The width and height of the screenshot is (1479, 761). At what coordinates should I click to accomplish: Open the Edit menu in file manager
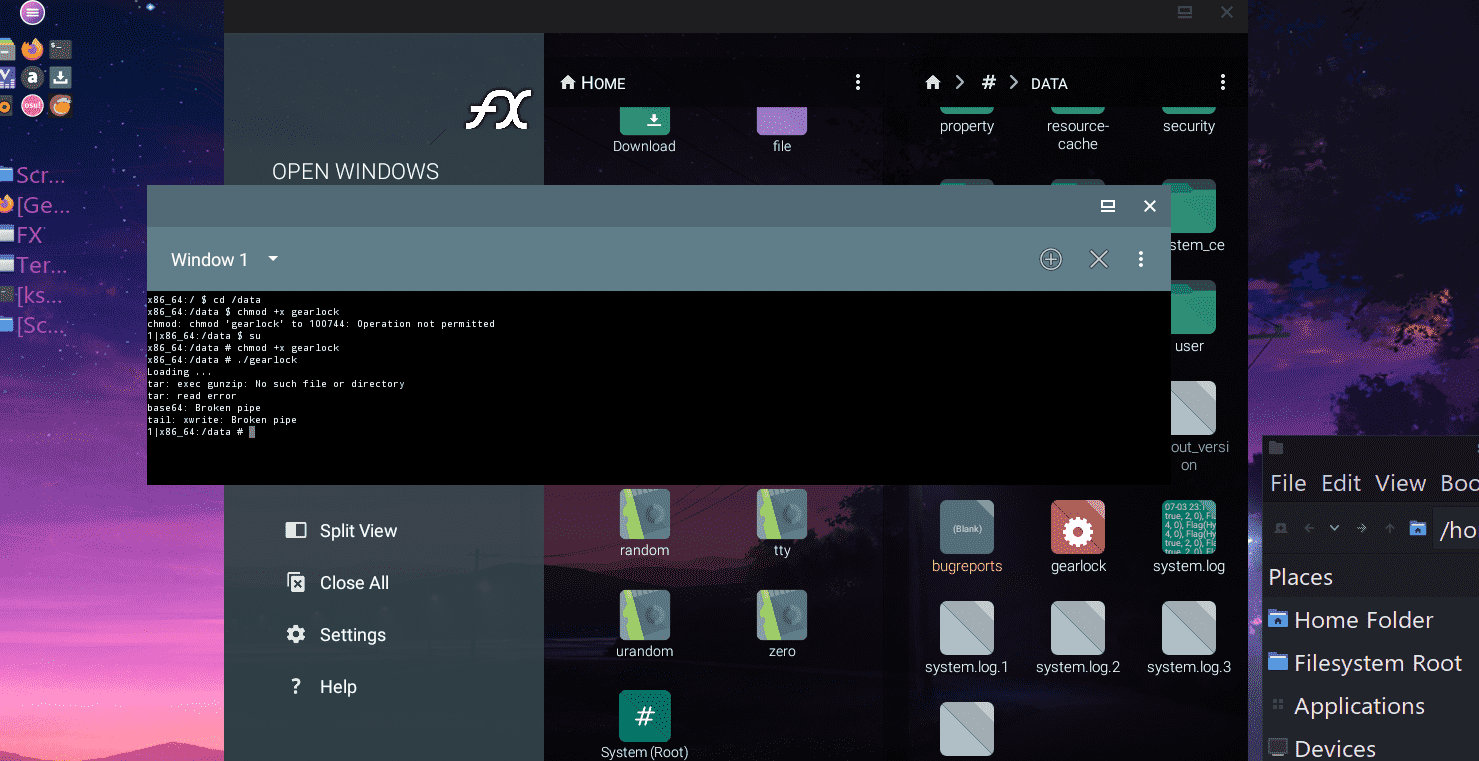[x=1341, y=483]
